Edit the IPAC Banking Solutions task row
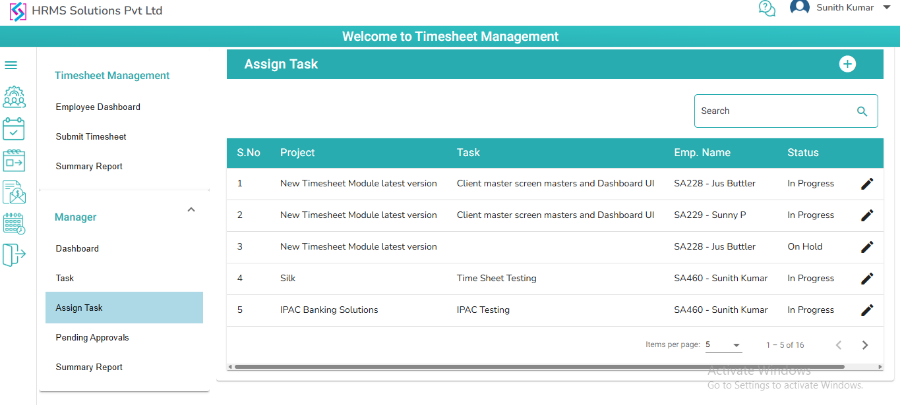Viewport: 900px width, 405px height. (x=867, y=310)
